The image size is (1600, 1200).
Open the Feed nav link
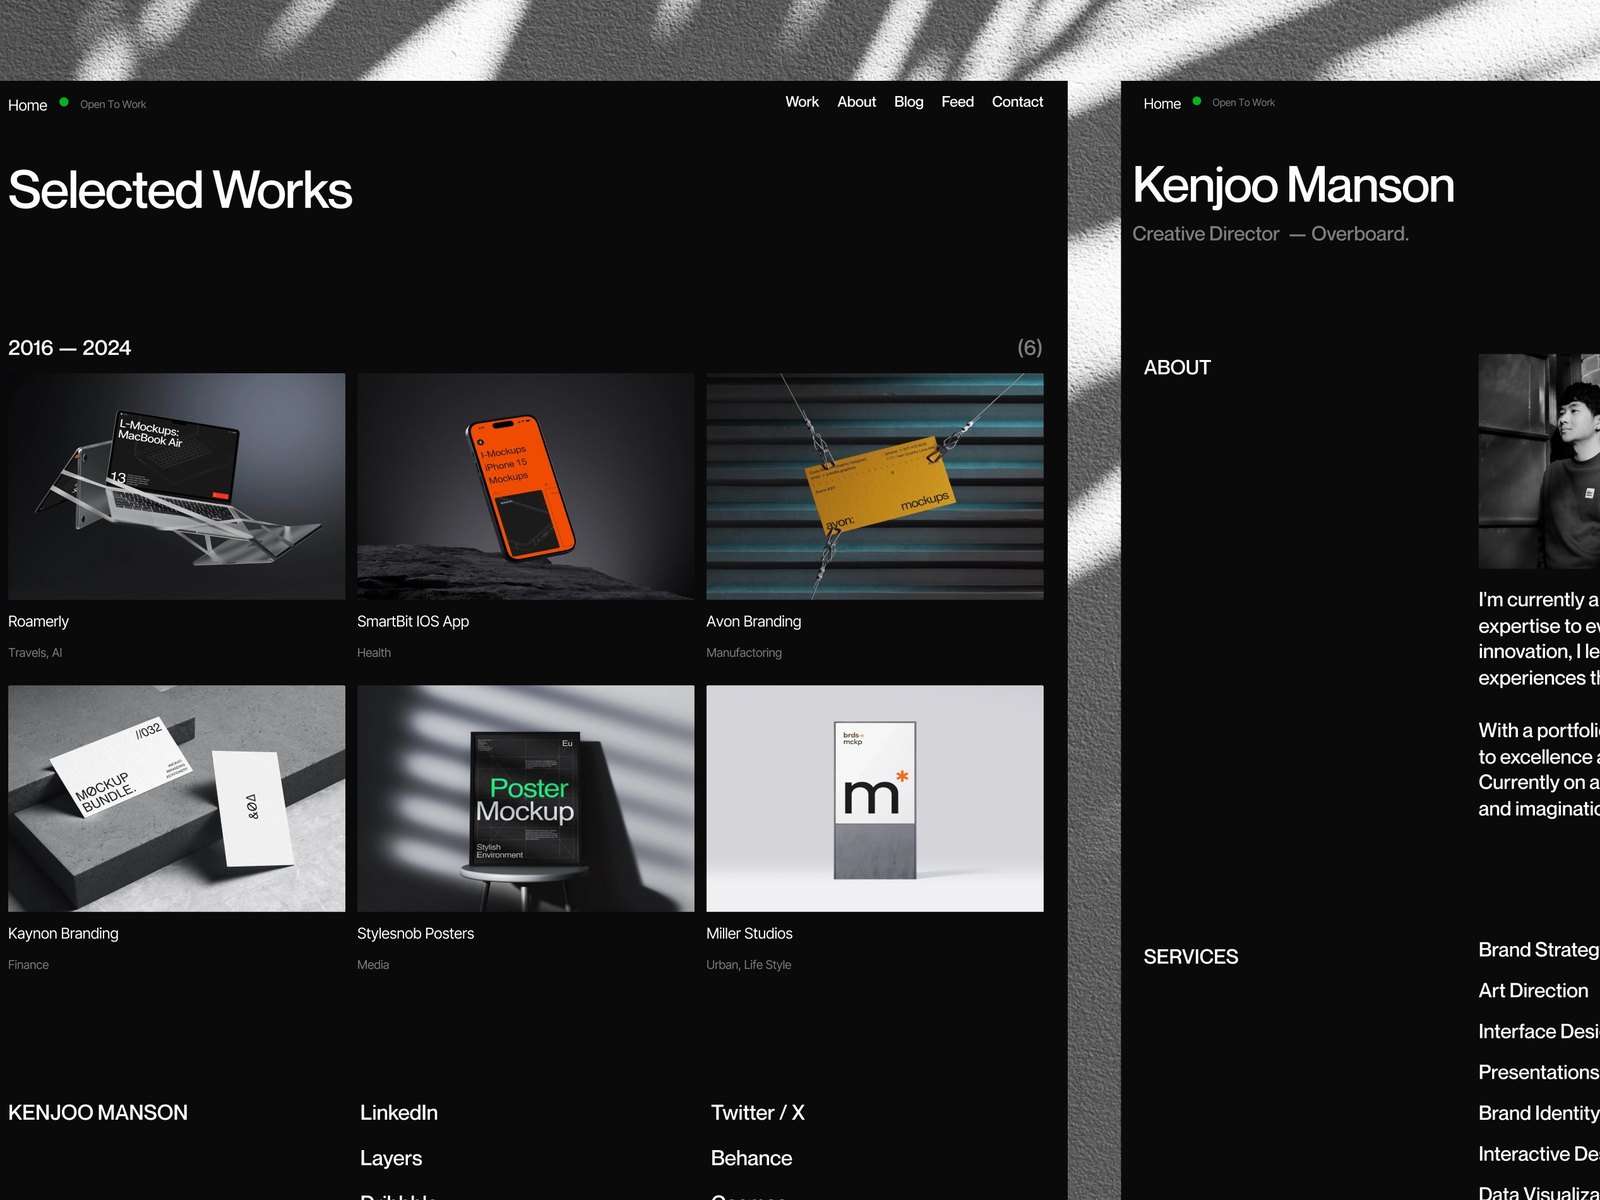pos(957,102)
